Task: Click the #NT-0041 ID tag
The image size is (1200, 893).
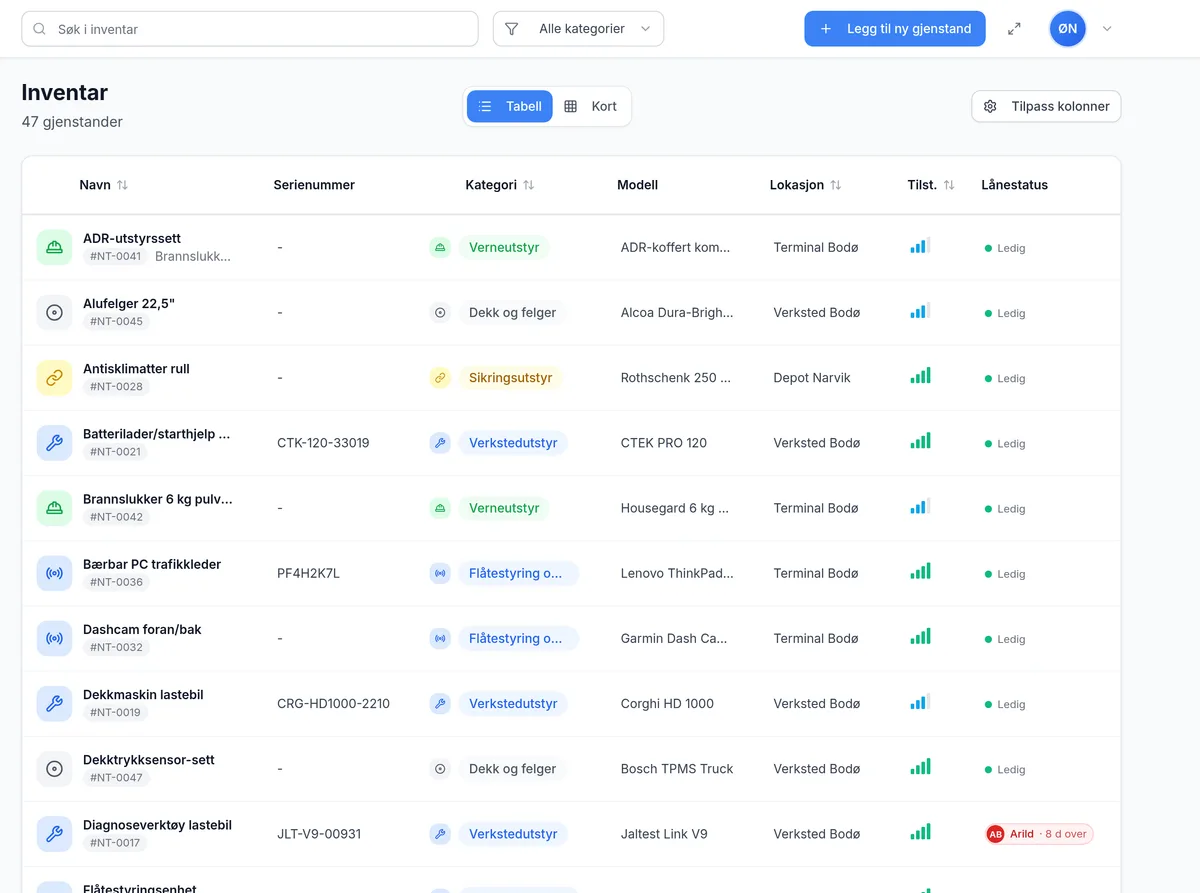Action: pos(115,256)
